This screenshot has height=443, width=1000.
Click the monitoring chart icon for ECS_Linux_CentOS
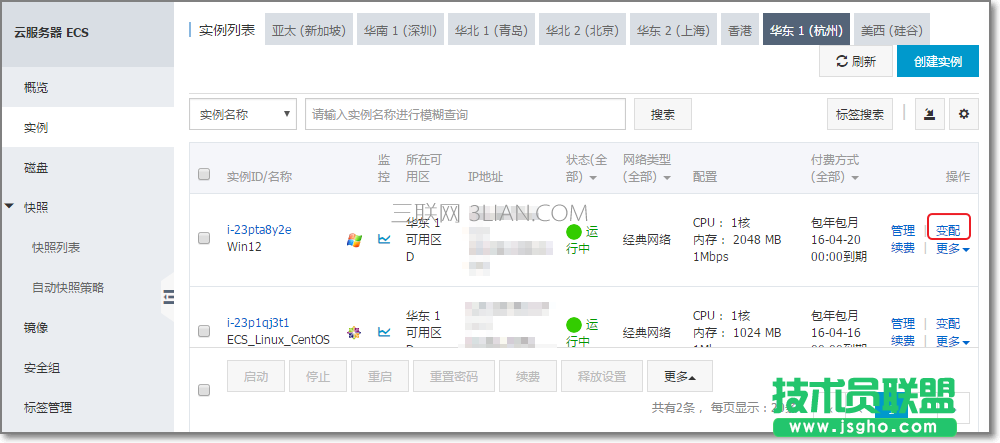pyautogui.click(x=384, y=331)
